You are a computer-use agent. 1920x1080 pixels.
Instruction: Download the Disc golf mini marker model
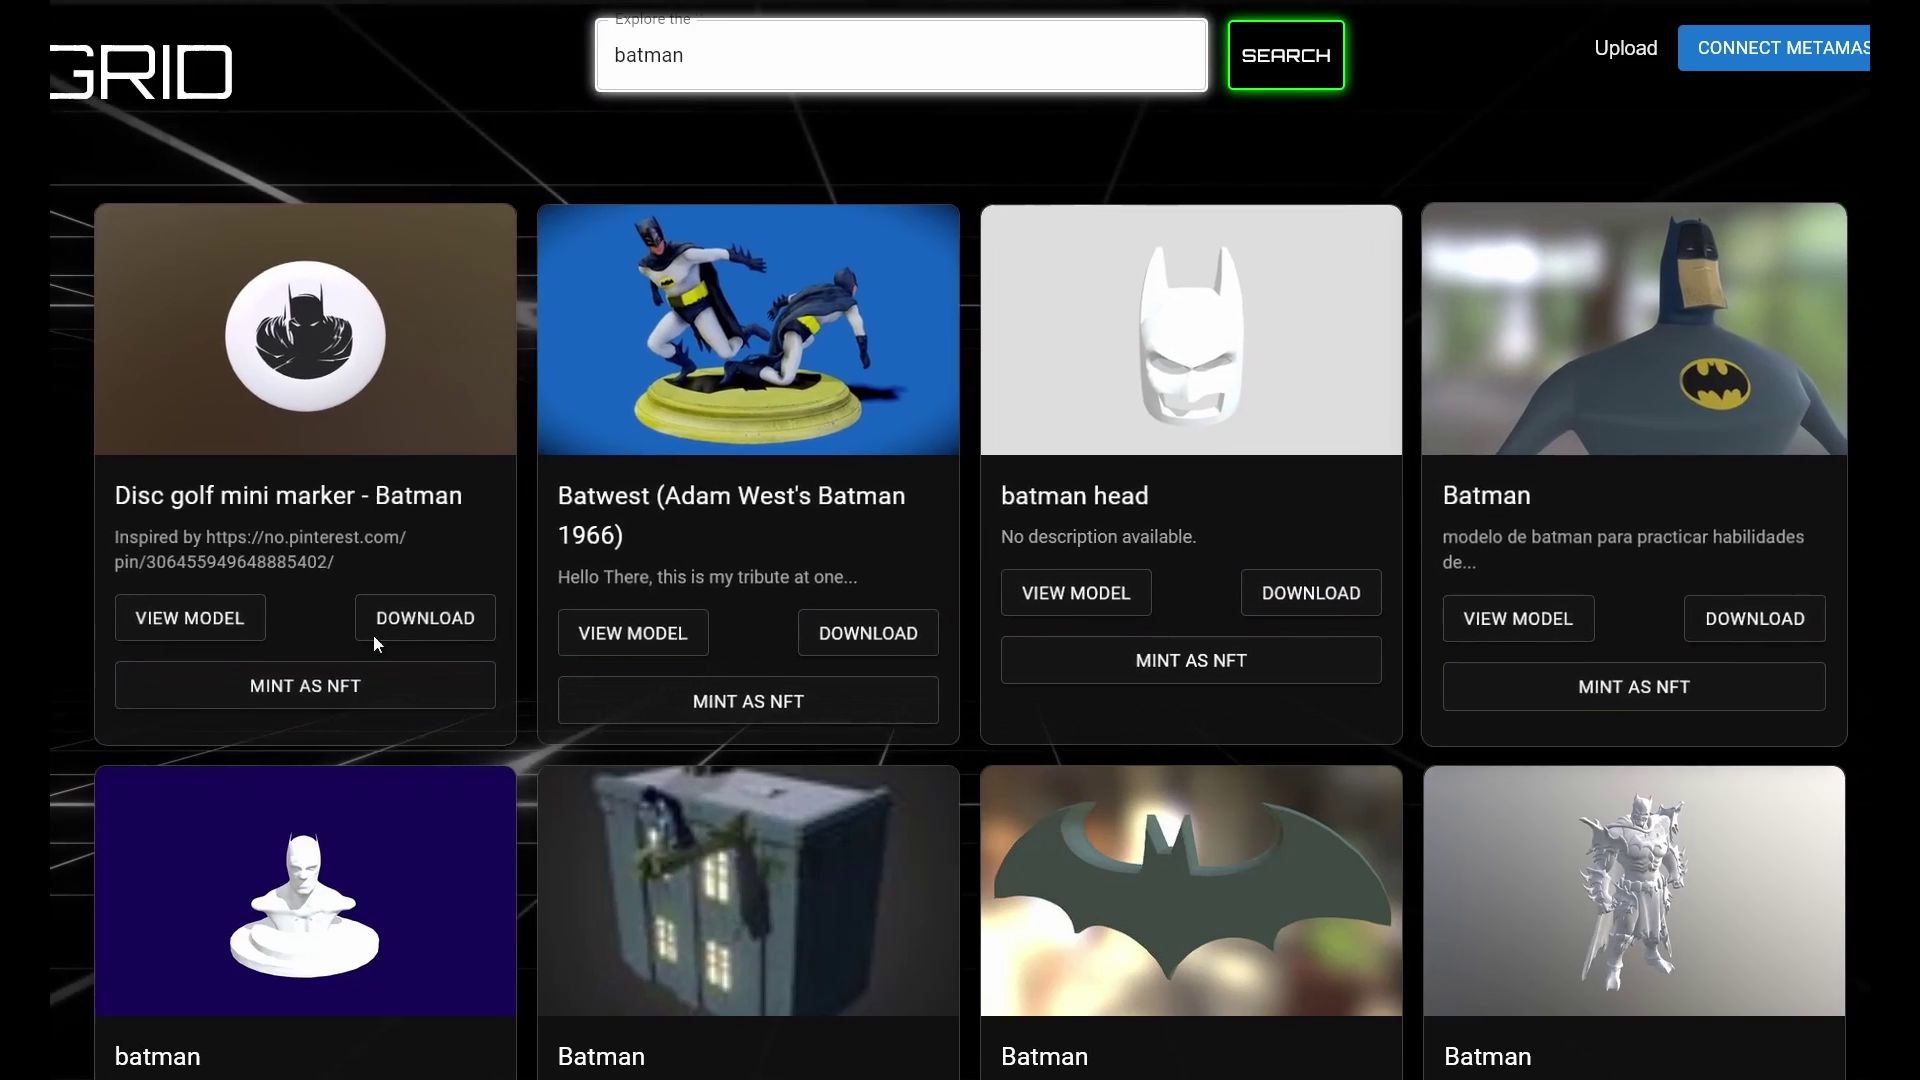pyautogui.click(x=425, y=618)
